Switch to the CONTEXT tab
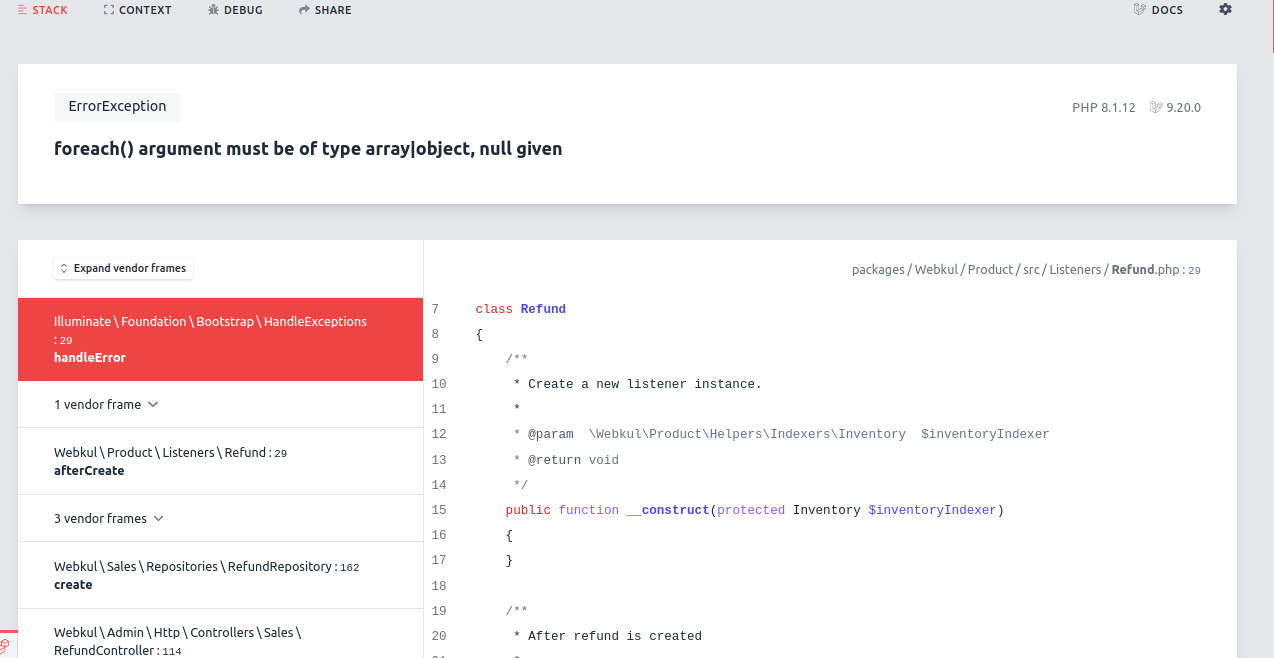The width and height of the screenshot is (1274, 658). (137, 10)
